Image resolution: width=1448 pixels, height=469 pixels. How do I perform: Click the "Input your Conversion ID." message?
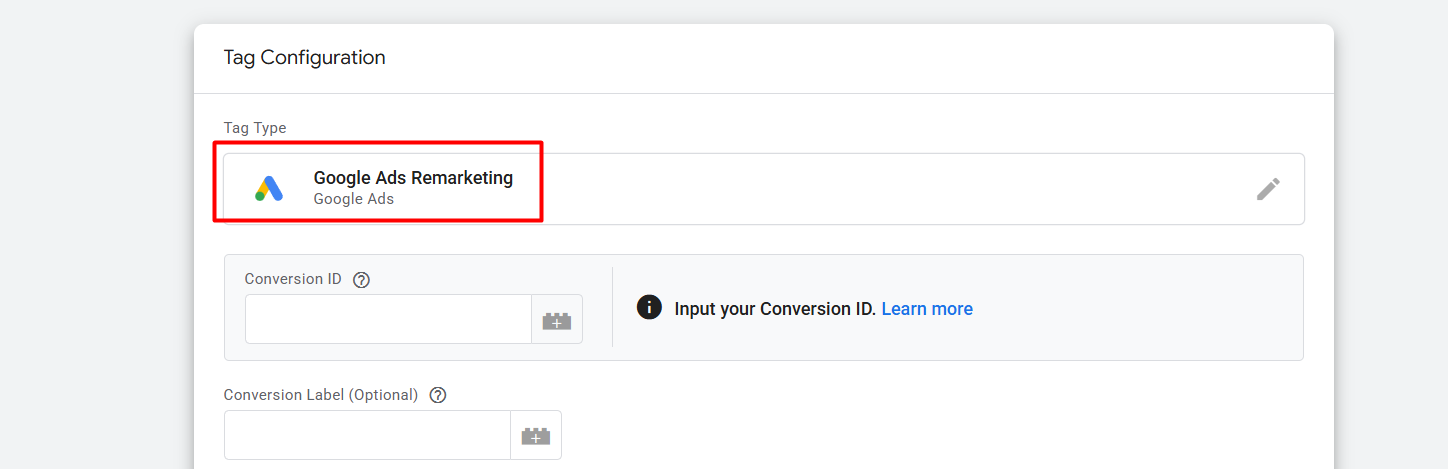[775, 309]
